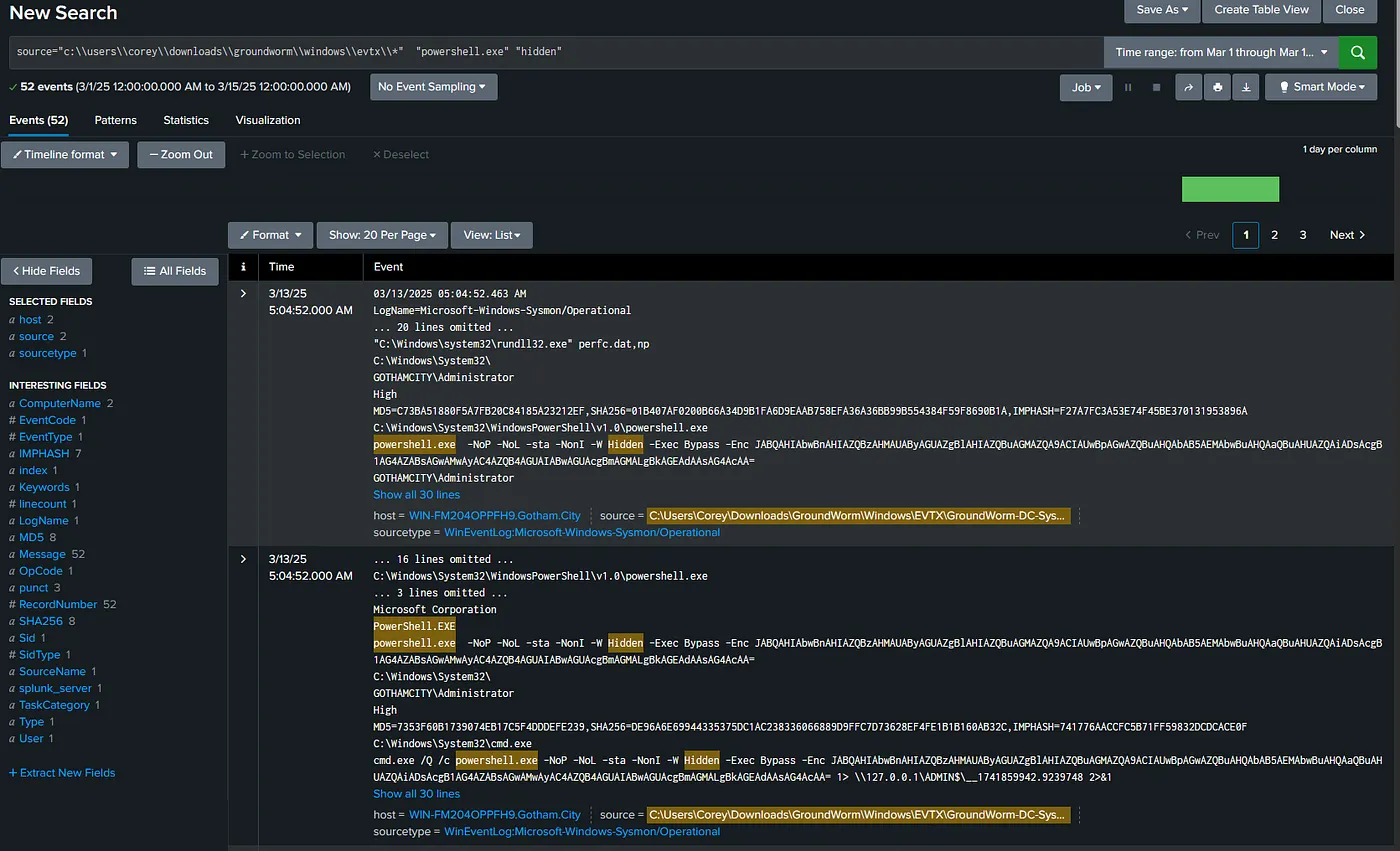Export results with the download icon

point(1246,87)
